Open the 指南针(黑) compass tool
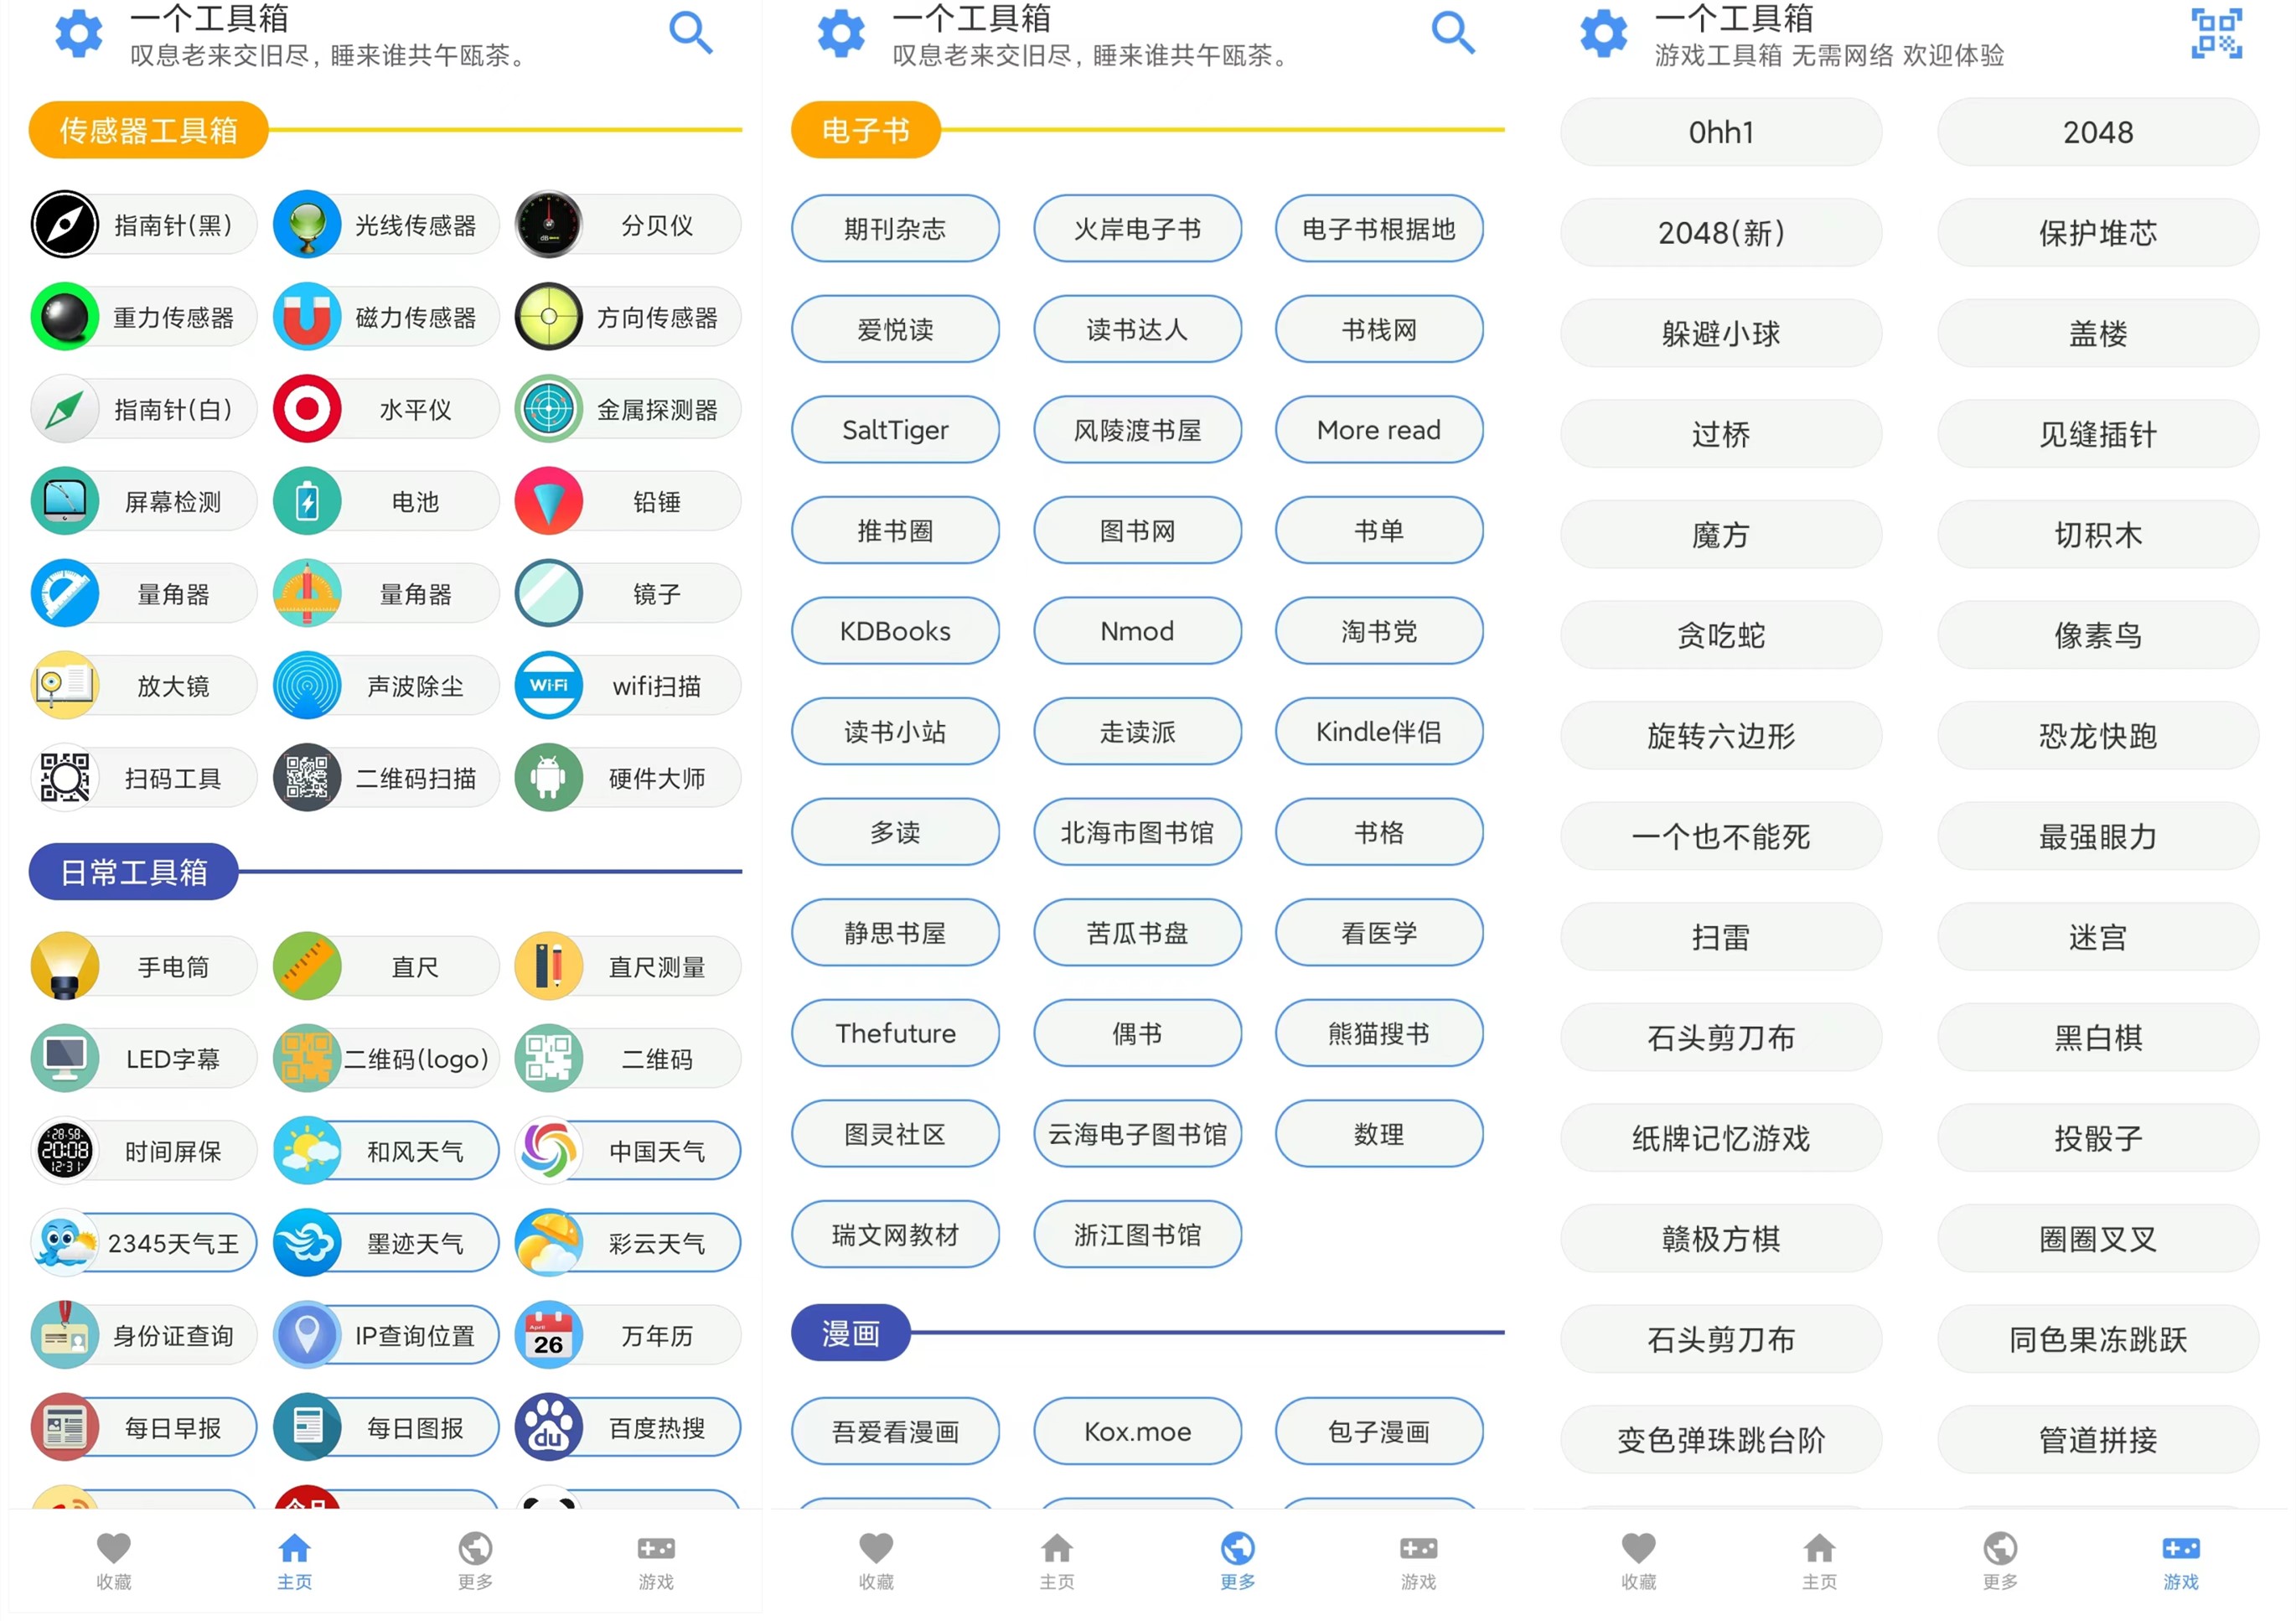 tap(143, 224)
